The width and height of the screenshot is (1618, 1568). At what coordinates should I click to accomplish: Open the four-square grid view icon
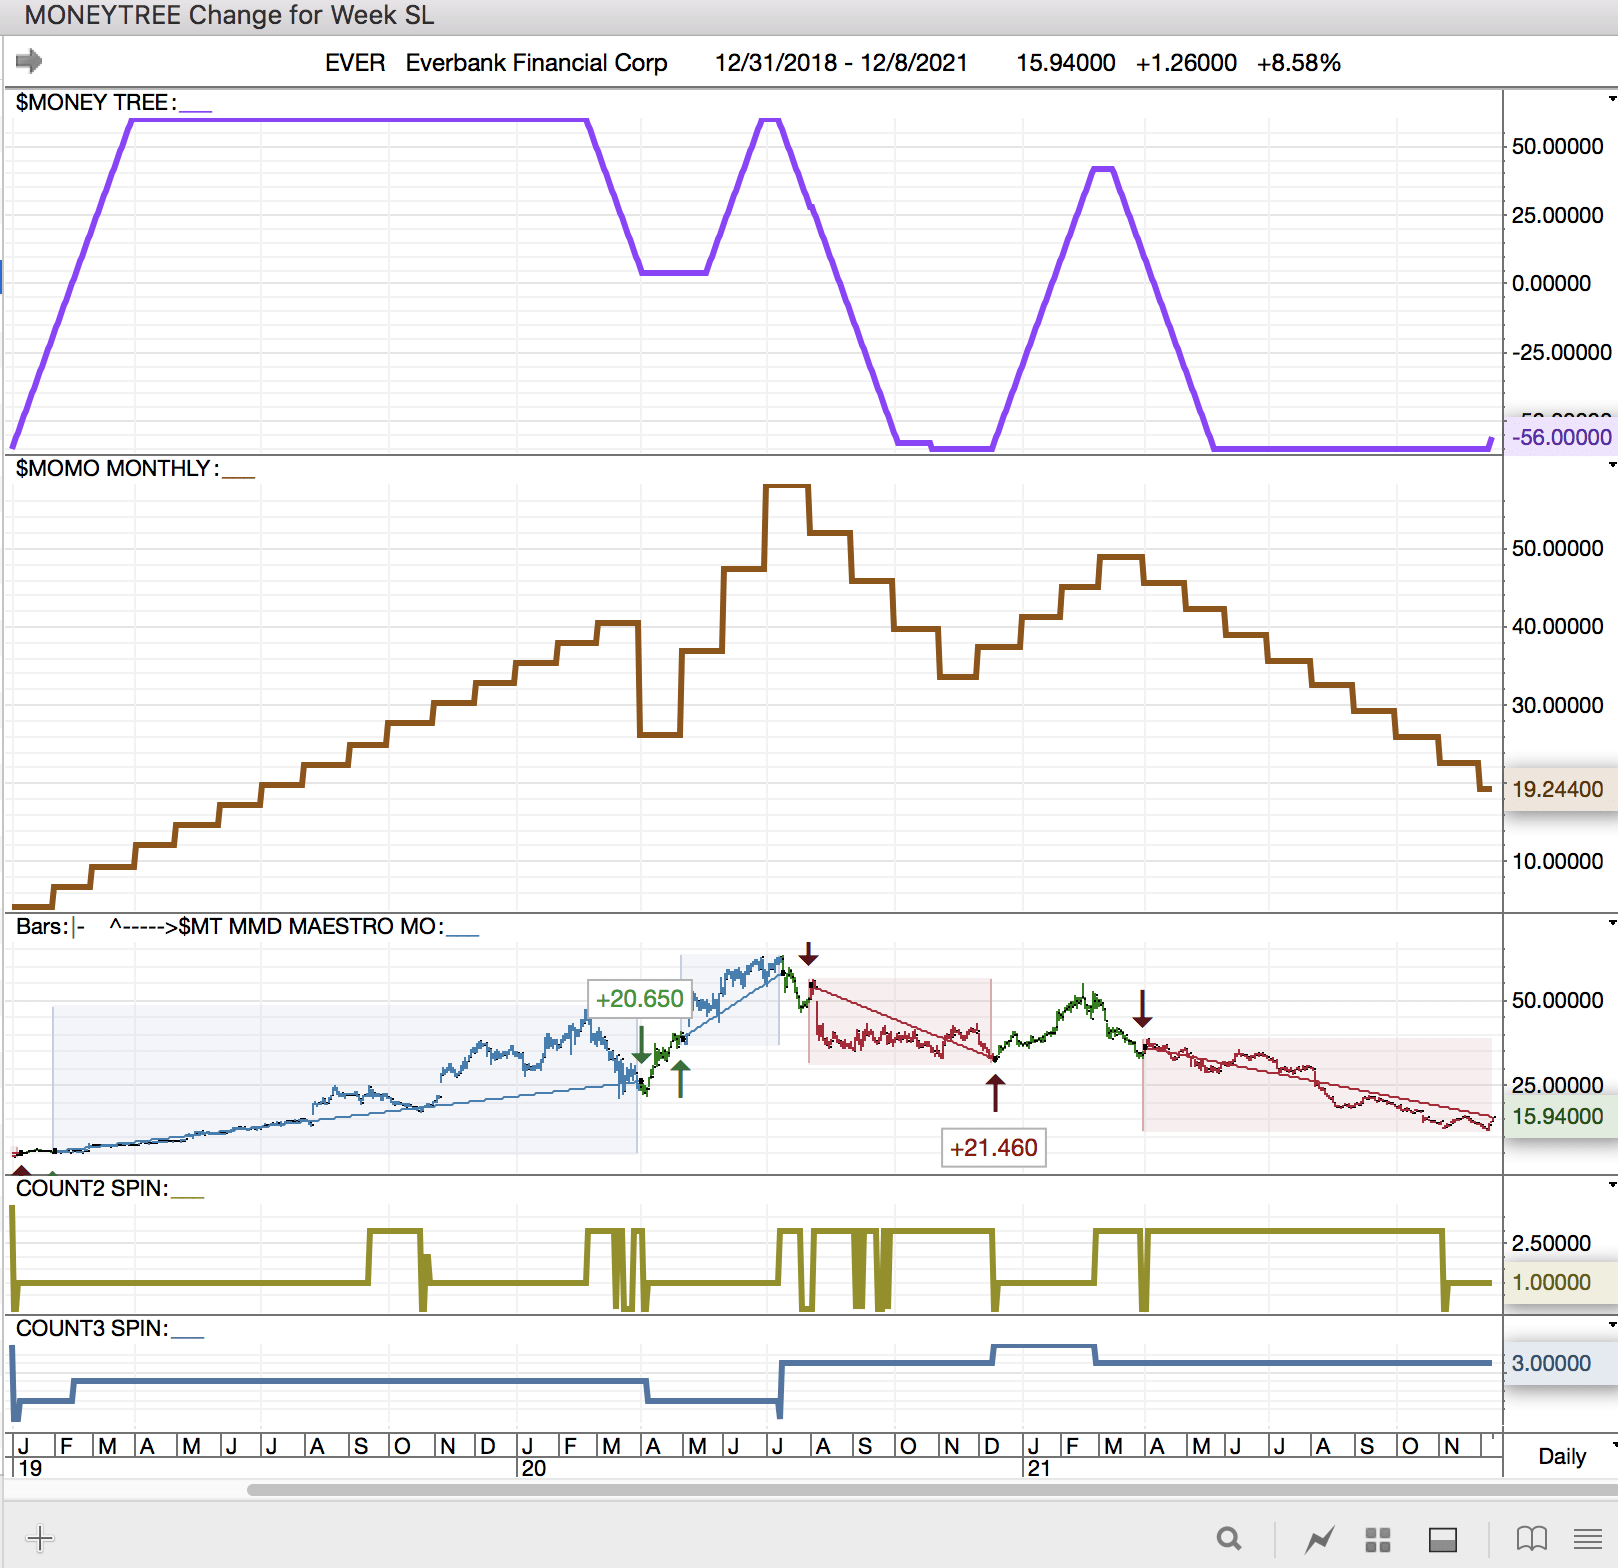pyautogui.click(x=1378, y=1539)
